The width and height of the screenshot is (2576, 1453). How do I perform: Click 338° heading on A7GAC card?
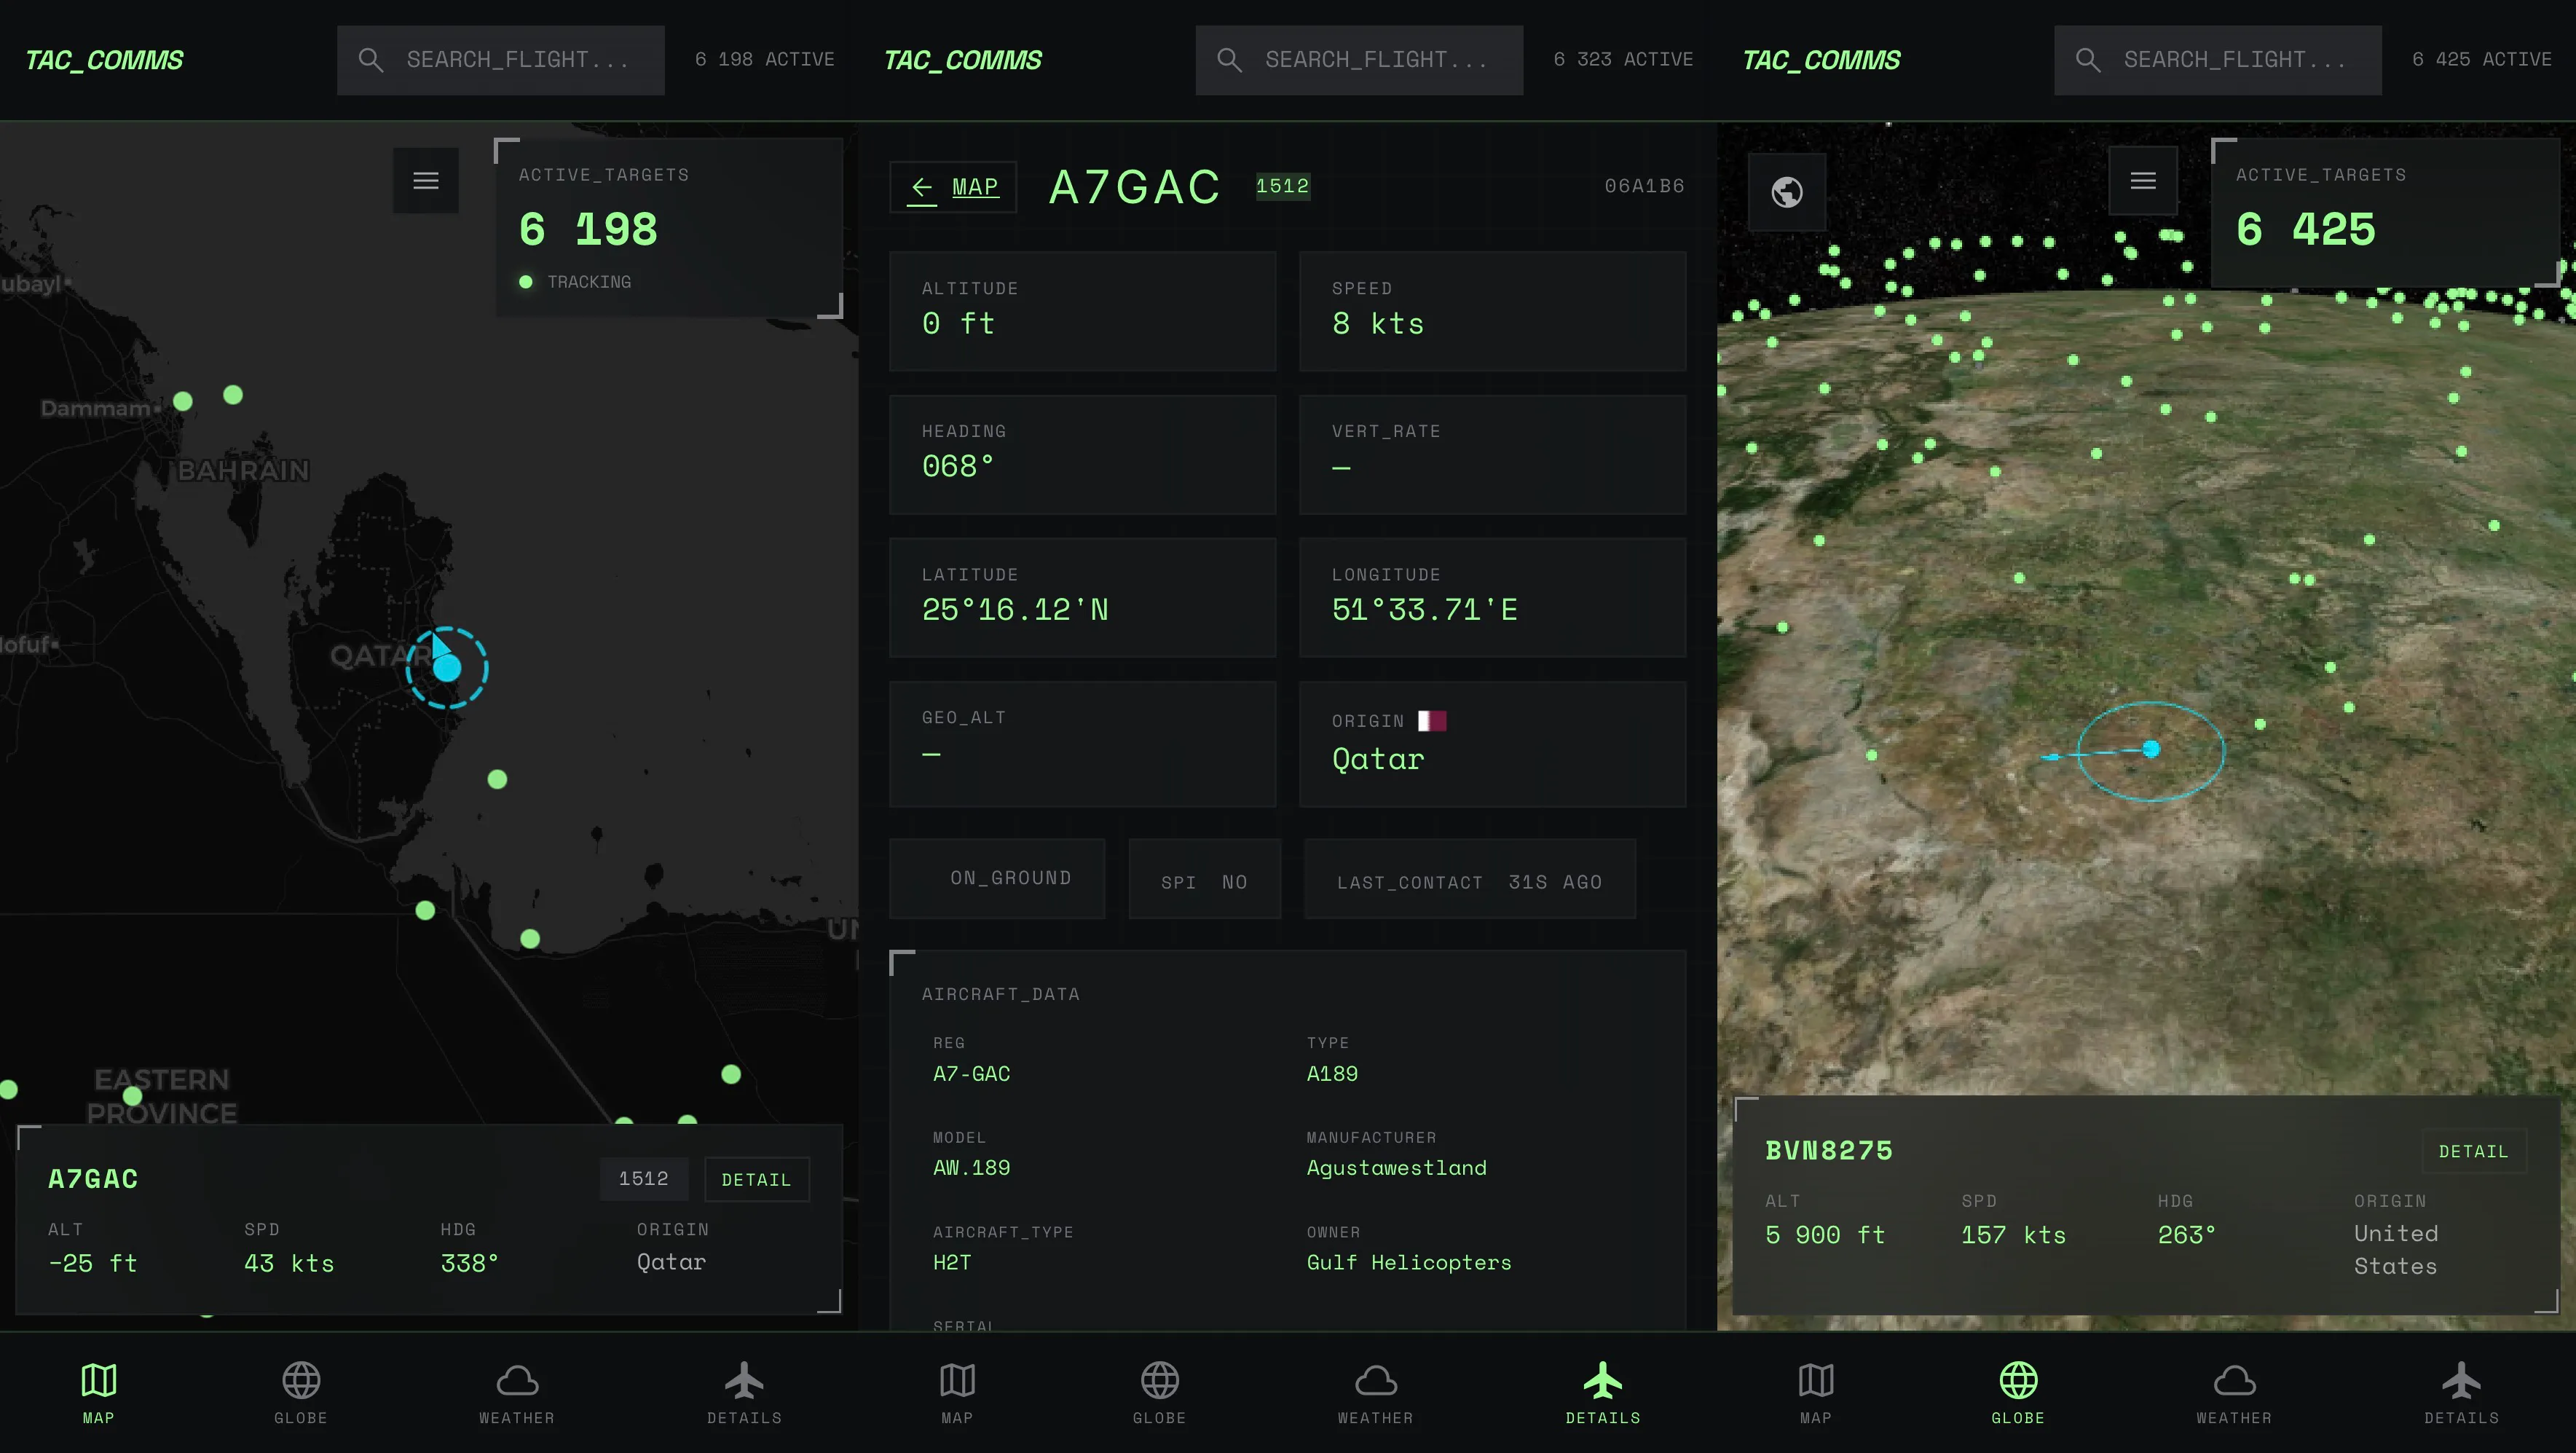tap(469, 1264)
